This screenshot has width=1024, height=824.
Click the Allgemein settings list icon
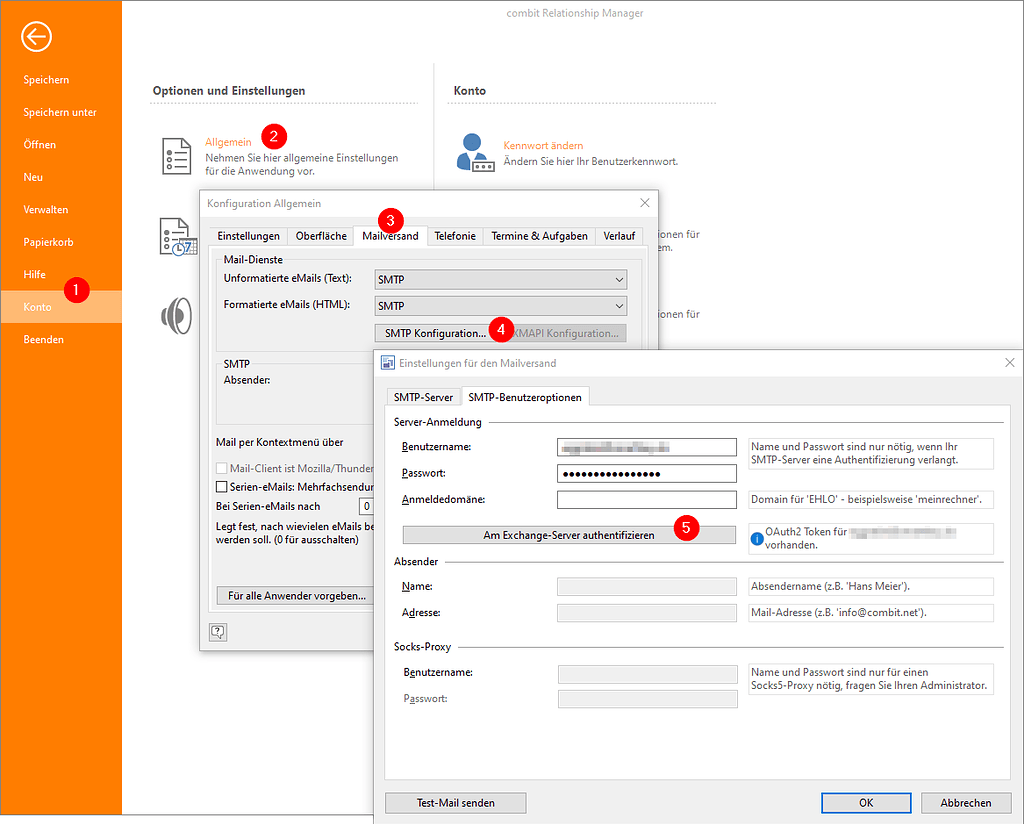coord(175,154)
